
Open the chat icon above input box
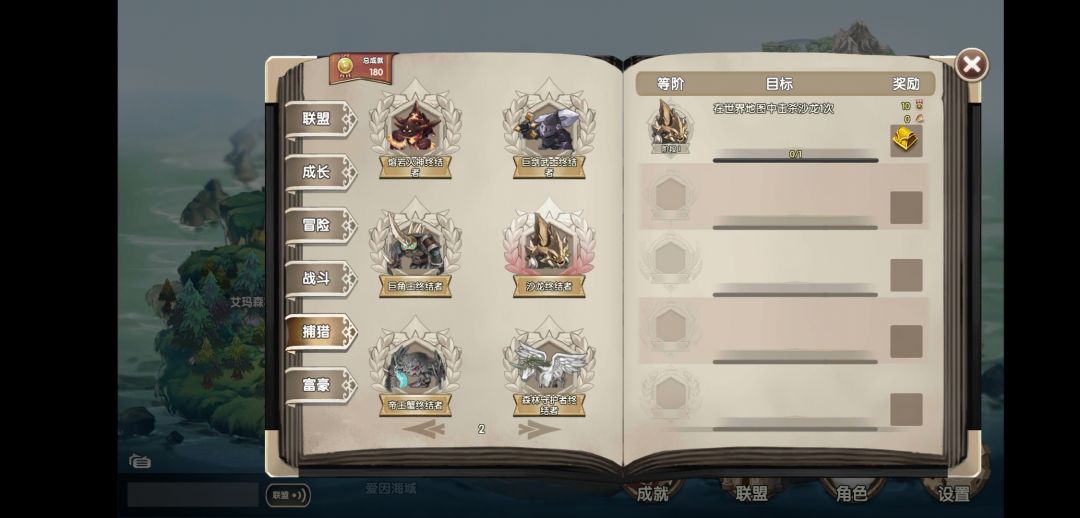tap(140, 461)
